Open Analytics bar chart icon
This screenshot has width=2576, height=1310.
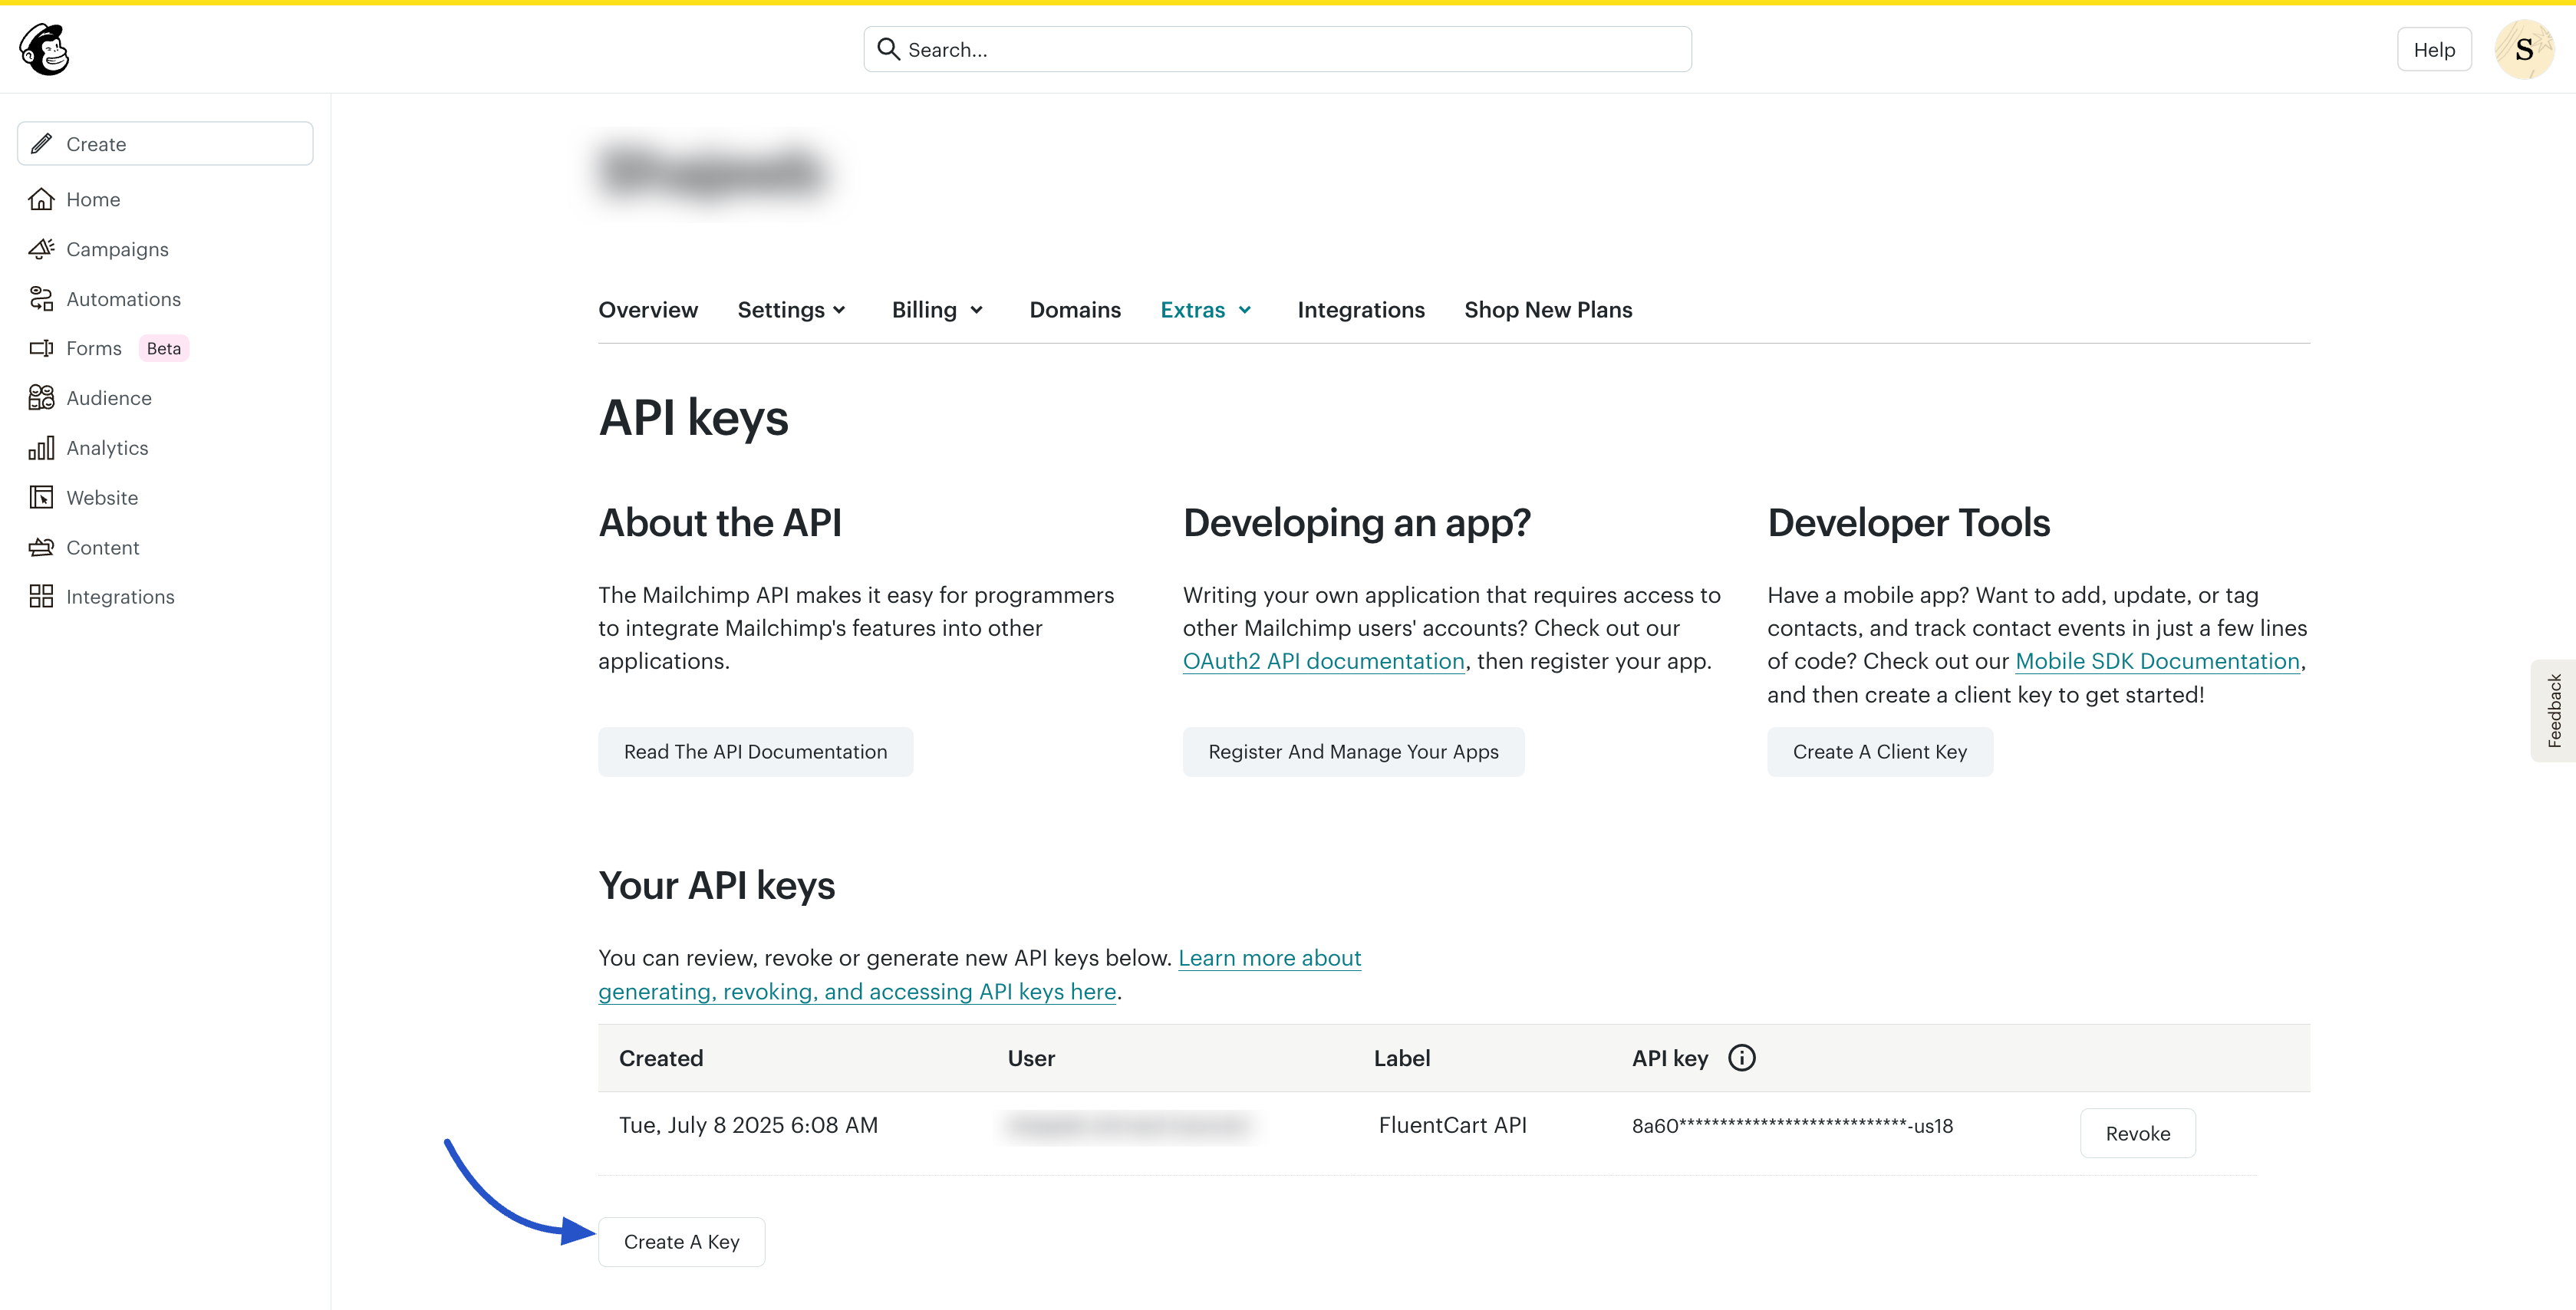point(41,448)
